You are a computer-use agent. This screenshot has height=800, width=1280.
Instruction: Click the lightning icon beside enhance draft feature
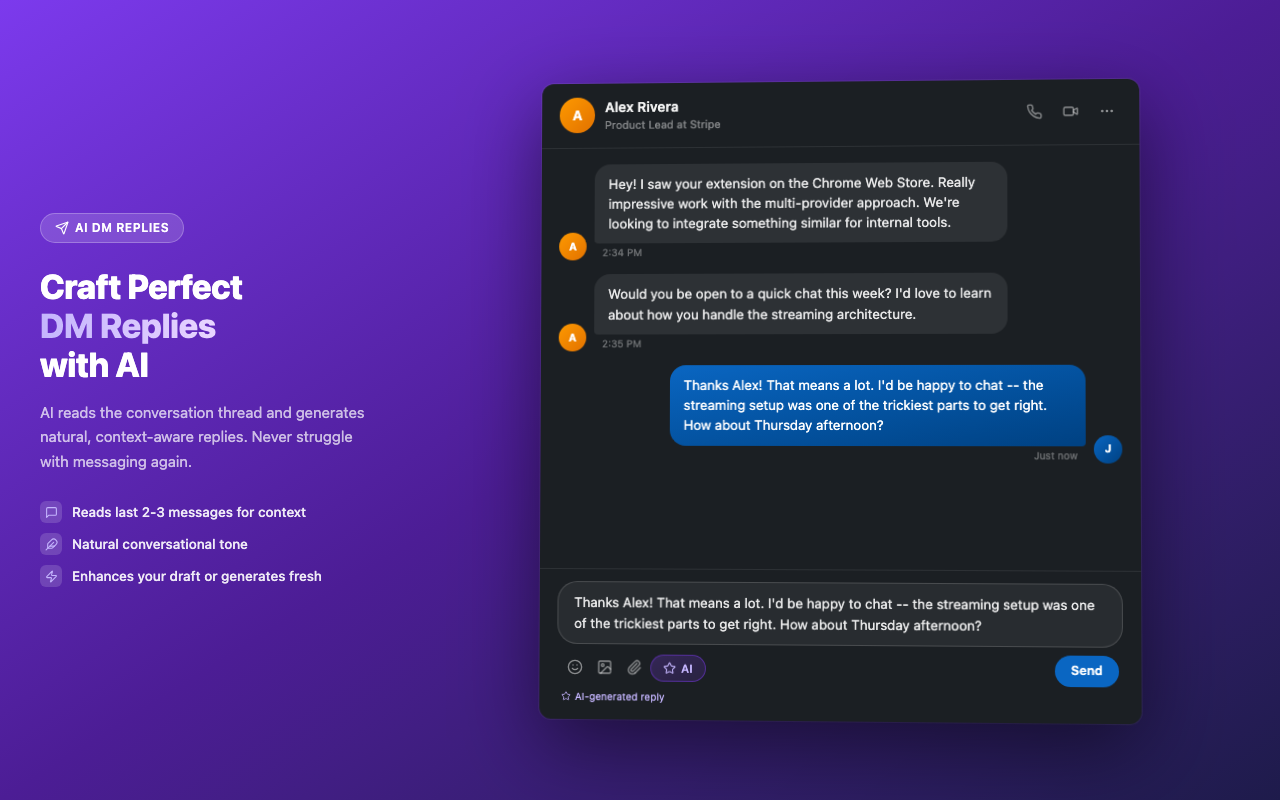pos(51,575)
